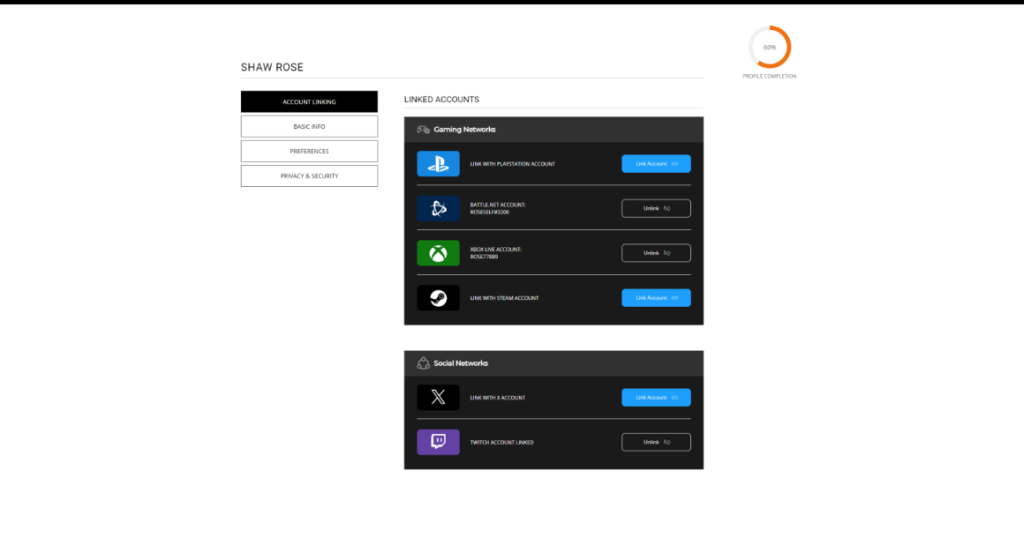The width and height of the screenshot is (1024, 538).
Task: Link the X account
Action: [656, 397]
